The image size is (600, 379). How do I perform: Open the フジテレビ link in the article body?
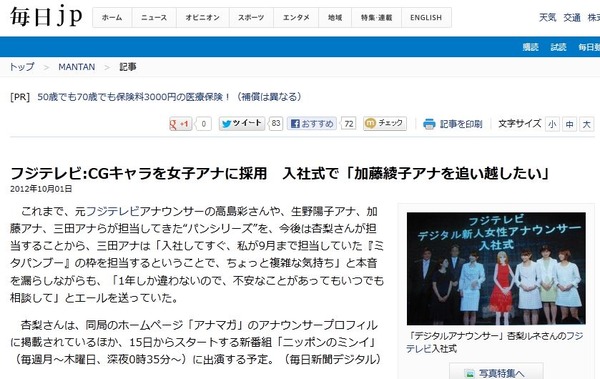(x=112, y=211)
